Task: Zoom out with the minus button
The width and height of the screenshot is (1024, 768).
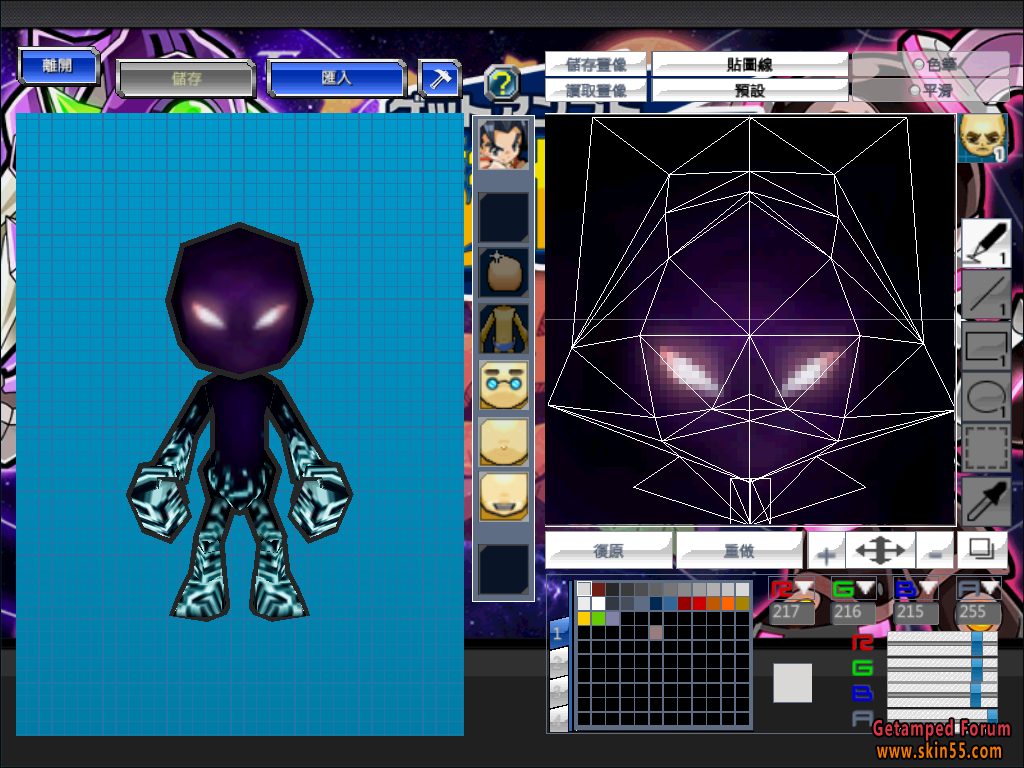Action: 935,551
